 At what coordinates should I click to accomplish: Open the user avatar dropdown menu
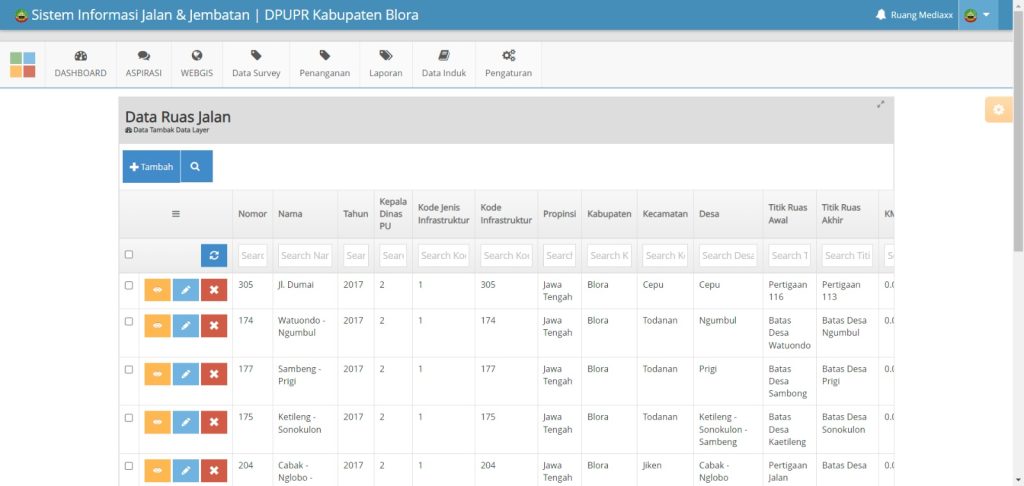pyautogui.click(x=978, y=15)
